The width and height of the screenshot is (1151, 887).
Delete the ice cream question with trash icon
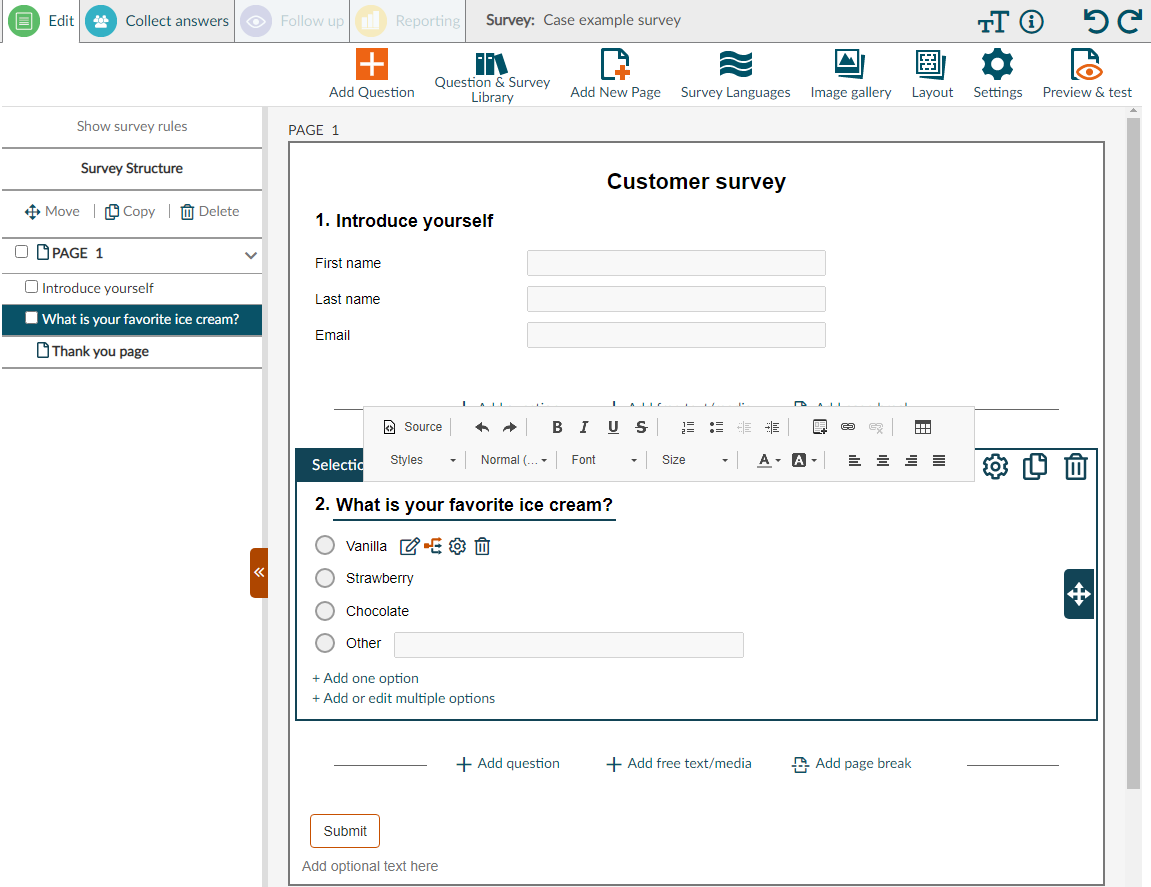pos(1076,466)
